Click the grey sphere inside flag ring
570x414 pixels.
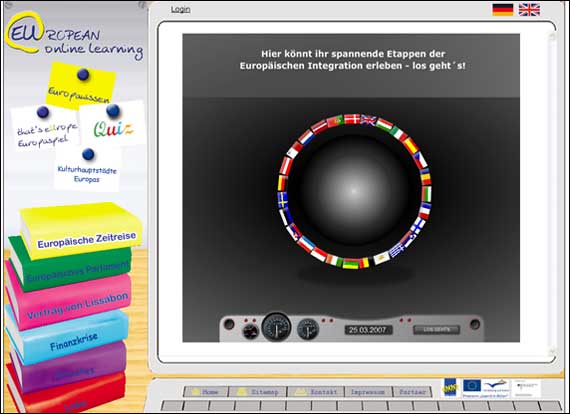354,190
